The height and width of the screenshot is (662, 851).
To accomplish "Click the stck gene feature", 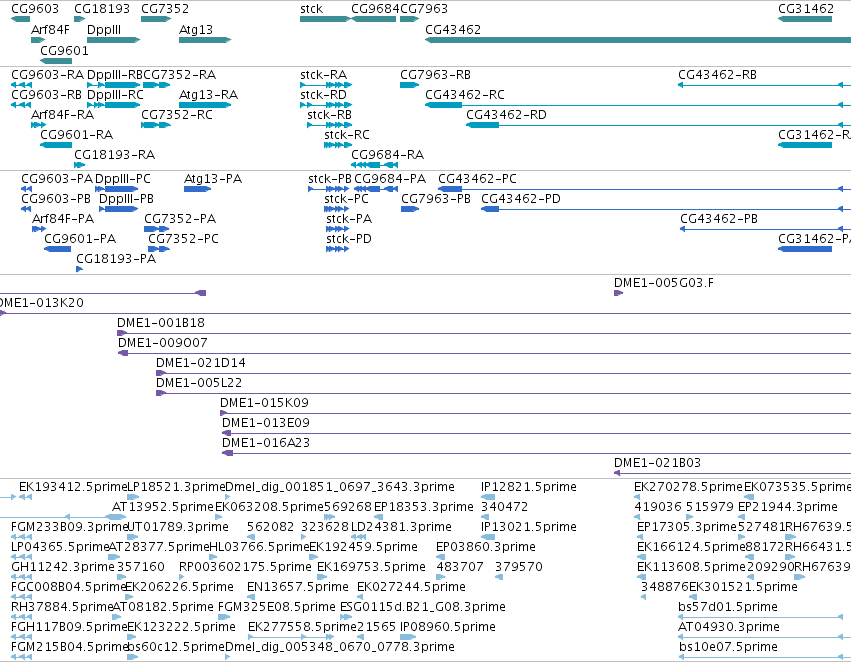I will [325, 19].
